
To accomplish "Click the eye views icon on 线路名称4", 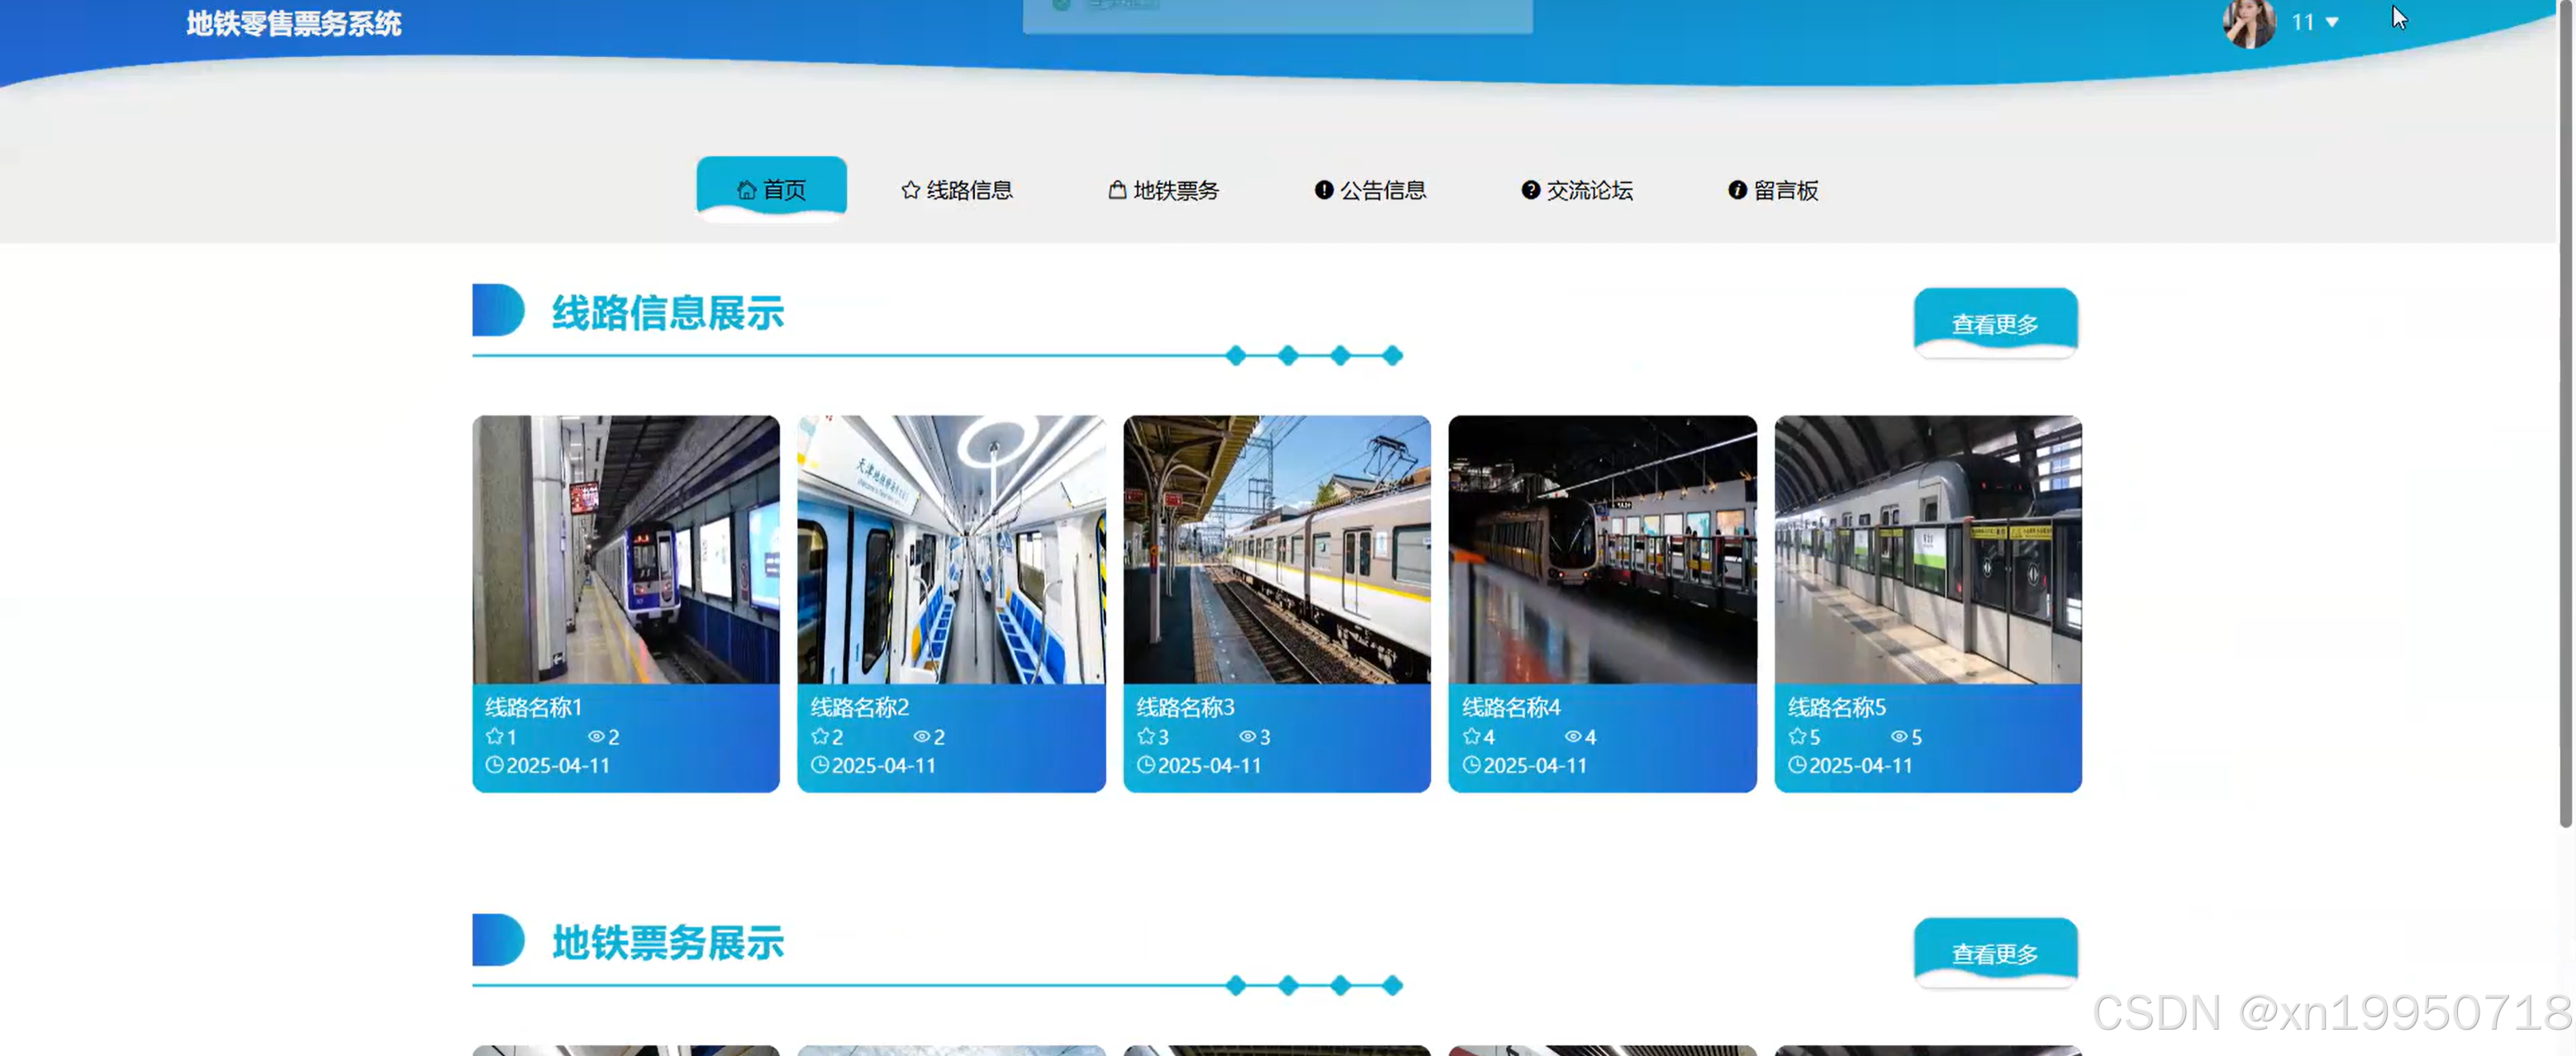I will click(x=1573, y=736).
